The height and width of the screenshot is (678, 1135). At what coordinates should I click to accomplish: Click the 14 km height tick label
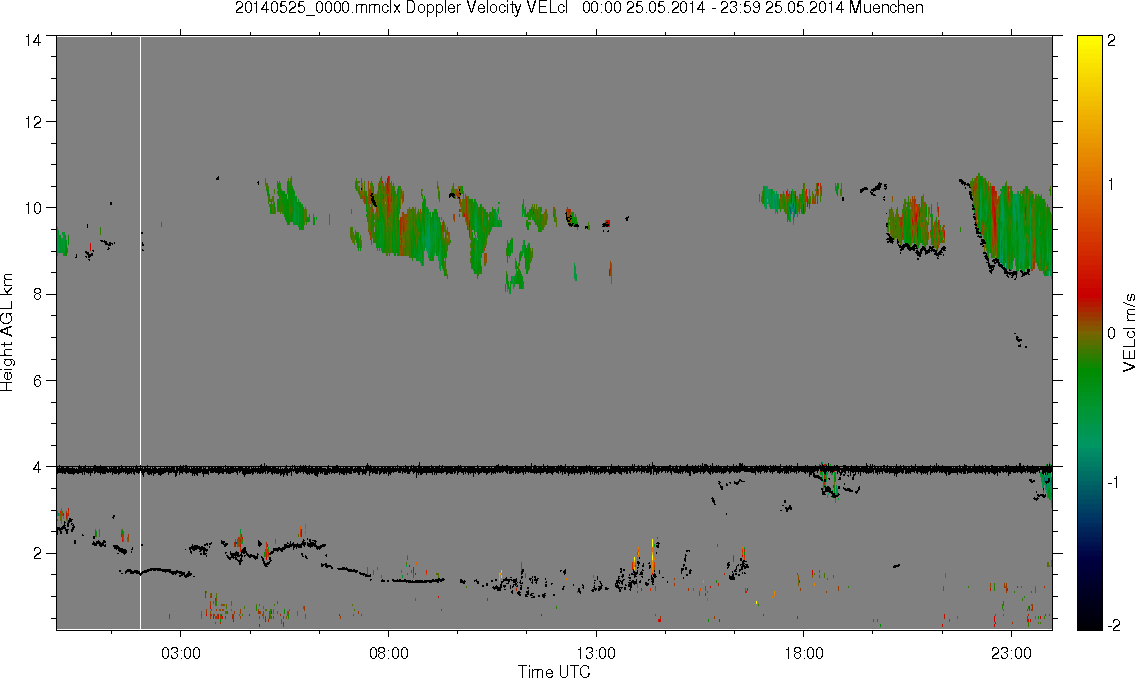[x=32, y=41]
